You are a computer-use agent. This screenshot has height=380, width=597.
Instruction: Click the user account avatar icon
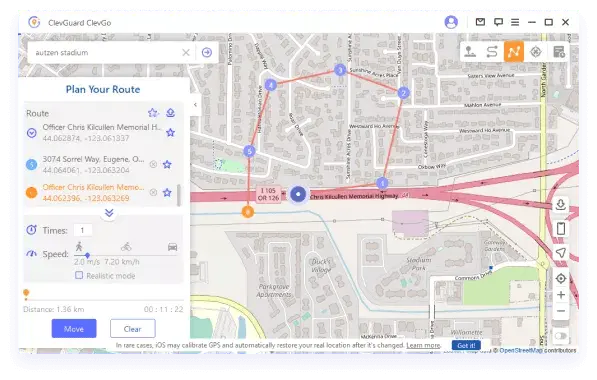pyautogui.click(x=451, y=22)
